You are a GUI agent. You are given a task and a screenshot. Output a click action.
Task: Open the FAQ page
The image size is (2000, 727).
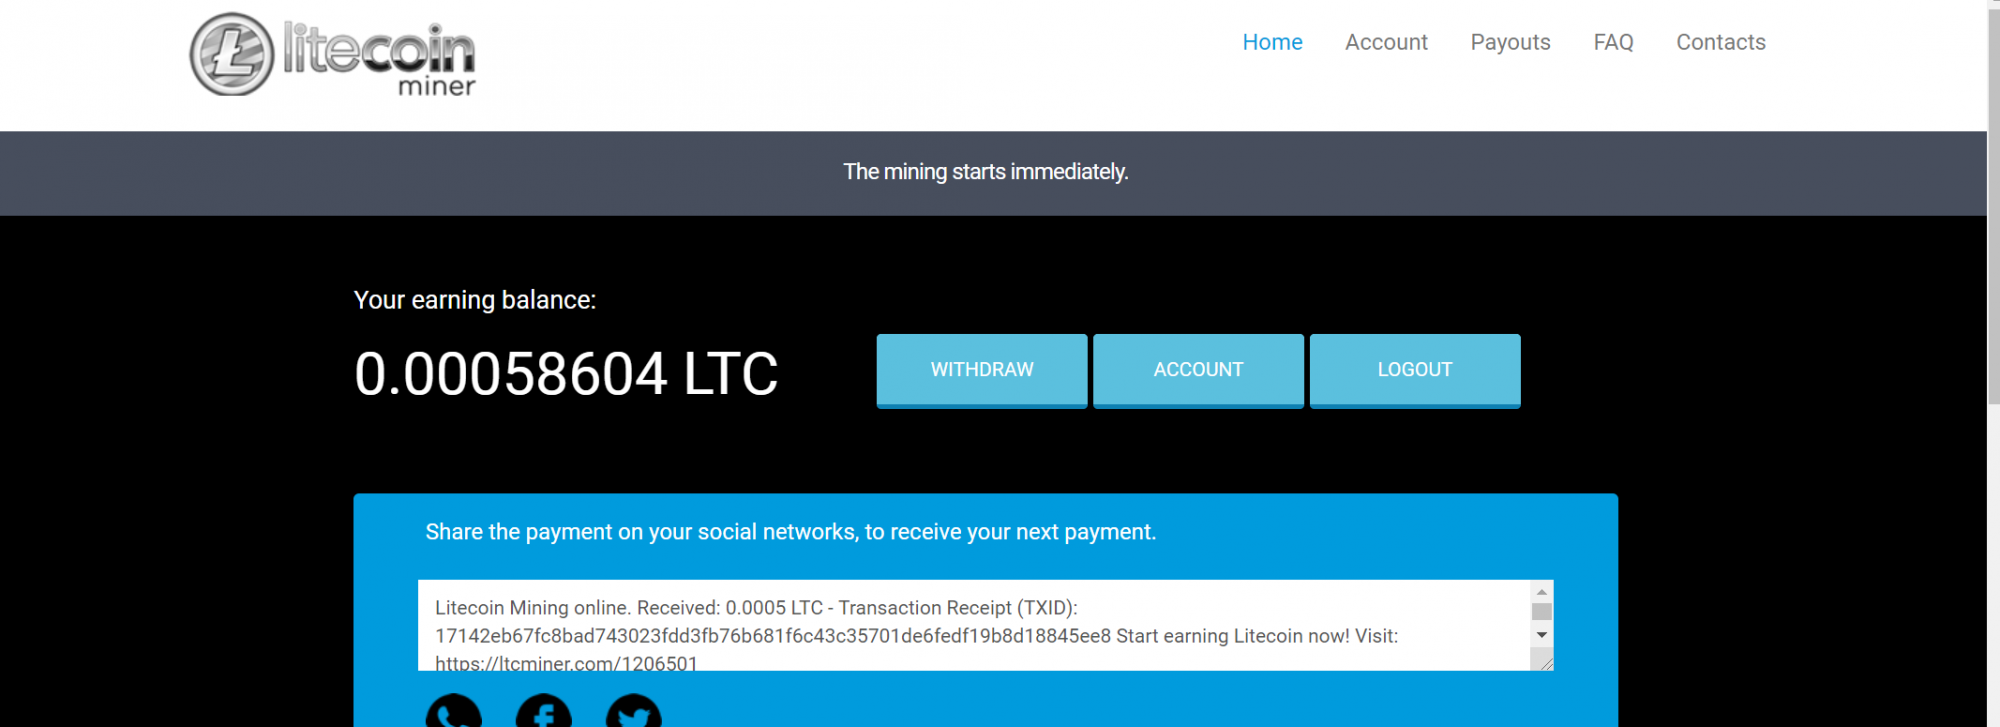coord(1613,42)
